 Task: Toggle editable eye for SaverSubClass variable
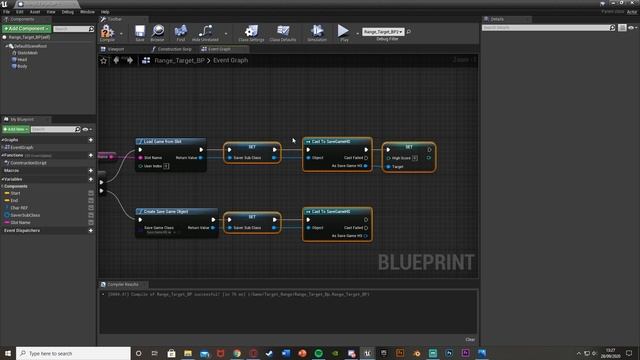pos(91,215)
